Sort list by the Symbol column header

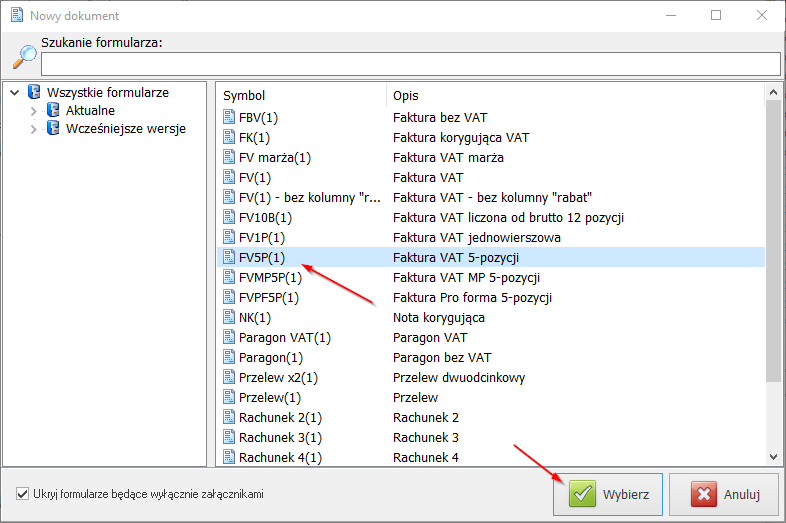300,95
